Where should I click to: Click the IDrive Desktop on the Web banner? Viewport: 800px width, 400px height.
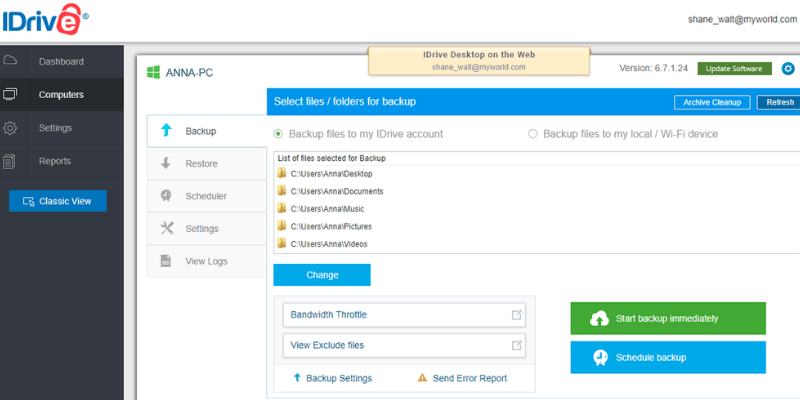coord(479,61)
